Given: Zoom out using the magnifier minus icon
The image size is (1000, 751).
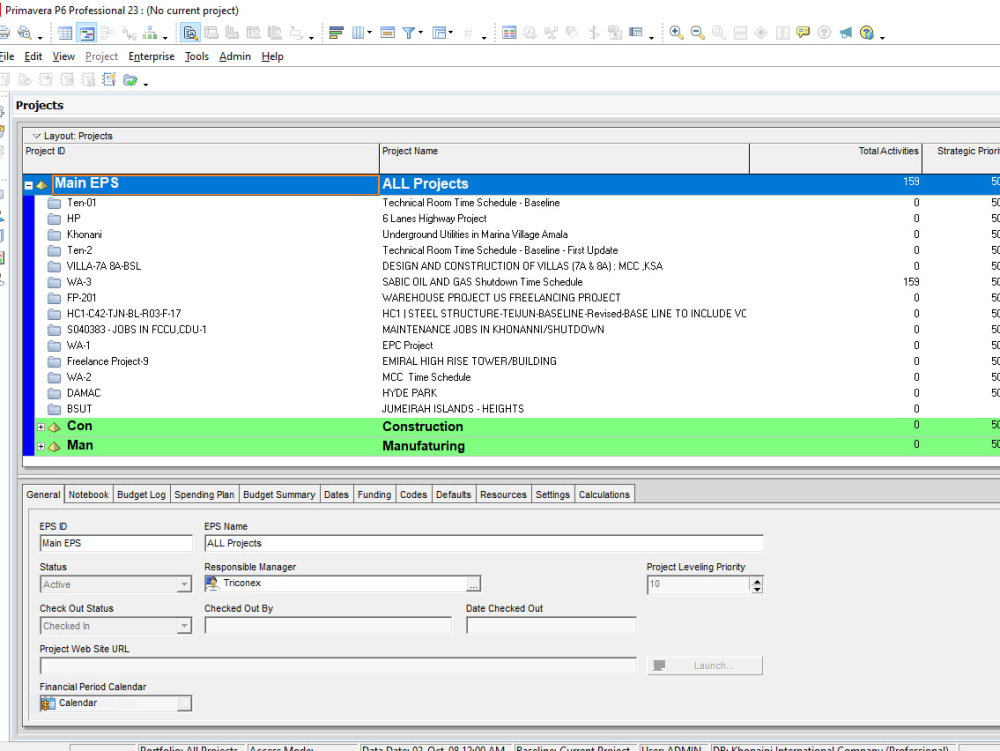Looking at the screenshot, I should point(698,33).
